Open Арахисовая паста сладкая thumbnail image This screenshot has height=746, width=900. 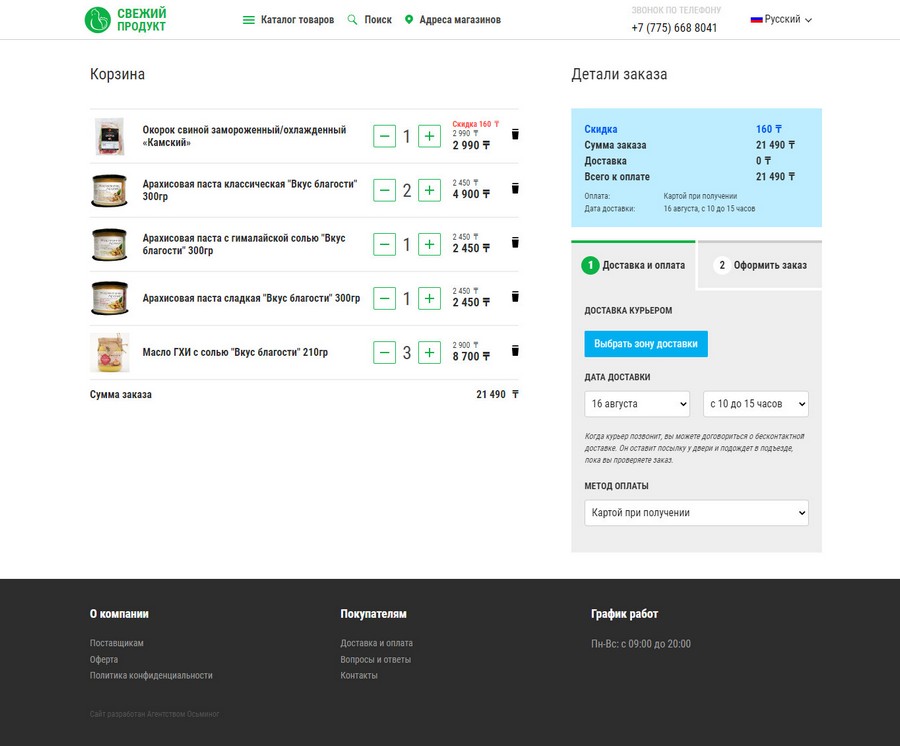click(x=110, y=298)
